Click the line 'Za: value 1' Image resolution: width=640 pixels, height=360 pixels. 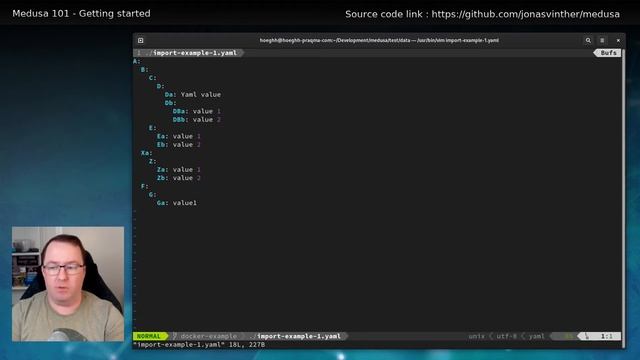tap(179, 169)
